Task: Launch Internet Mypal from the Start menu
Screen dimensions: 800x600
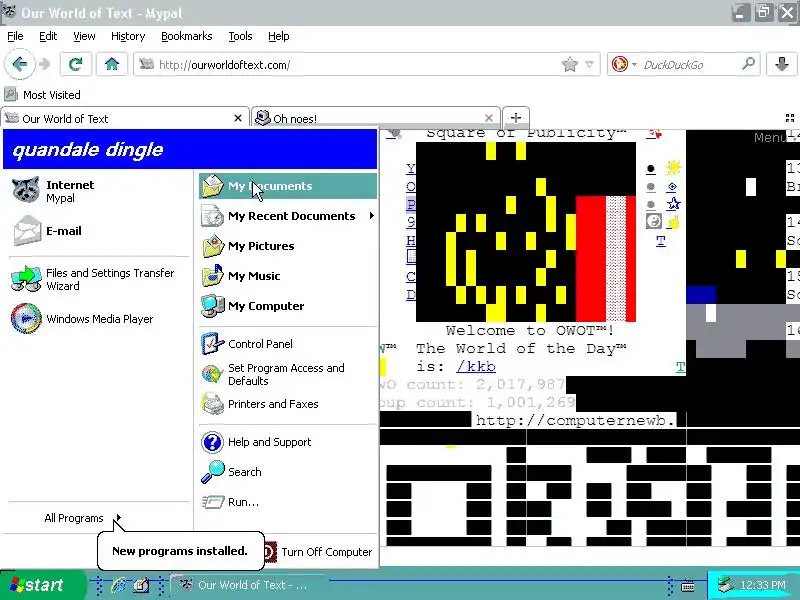Action: (x=97, y=191)
